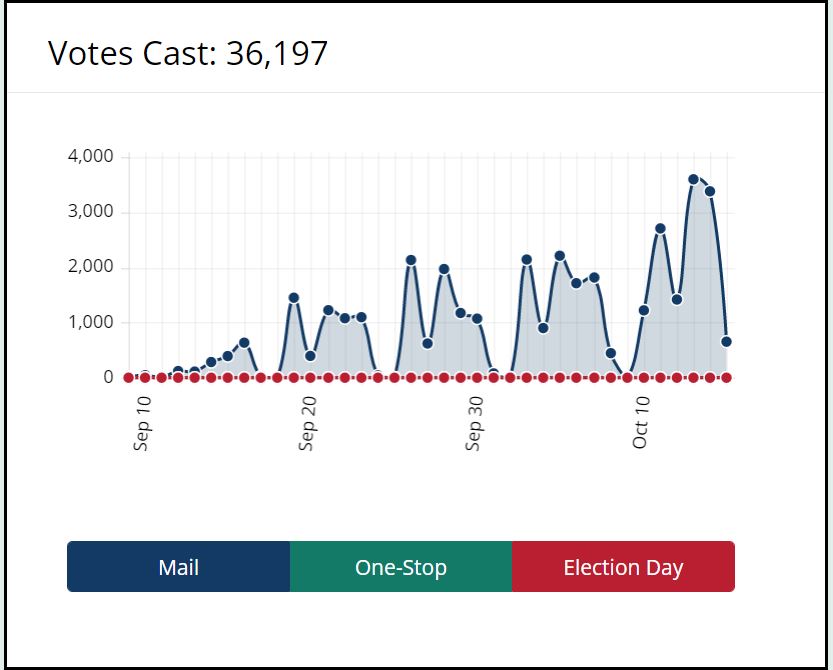The image size is (833, 670).
Task: Toggle the Election Day series button
Action: tap(623, 567)
